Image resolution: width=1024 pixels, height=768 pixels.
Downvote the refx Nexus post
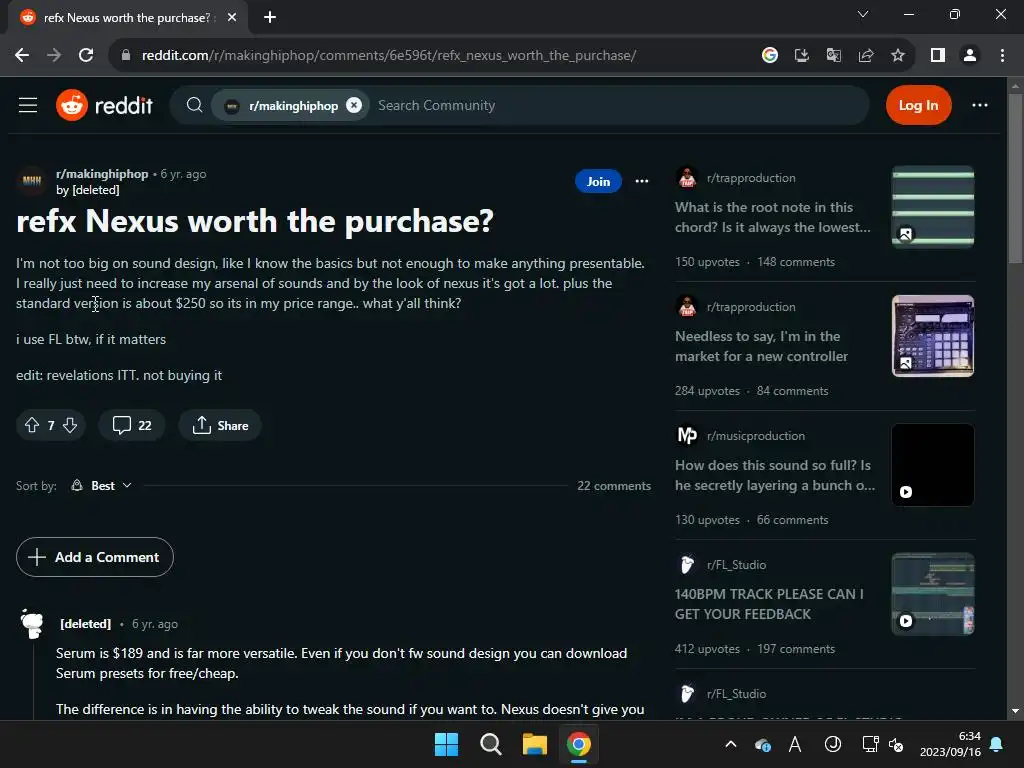[70, 426]
